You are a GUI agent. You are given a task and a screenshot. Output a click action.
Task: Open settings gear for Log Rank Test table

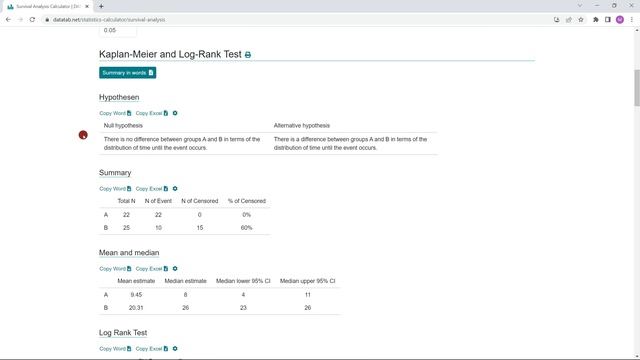[175, 349]
